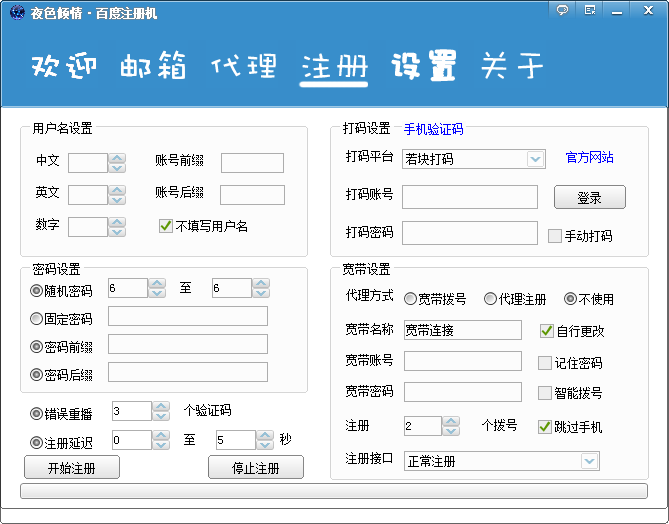Click the 英文 number field
669x524 pixels.
[x=88, y=195]
